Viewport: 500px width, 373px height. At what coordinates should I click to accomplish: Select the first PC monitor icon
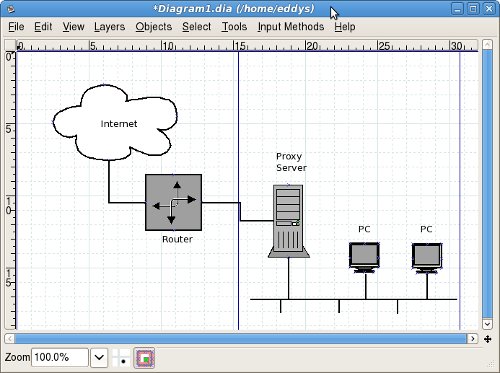coord(364,258)
